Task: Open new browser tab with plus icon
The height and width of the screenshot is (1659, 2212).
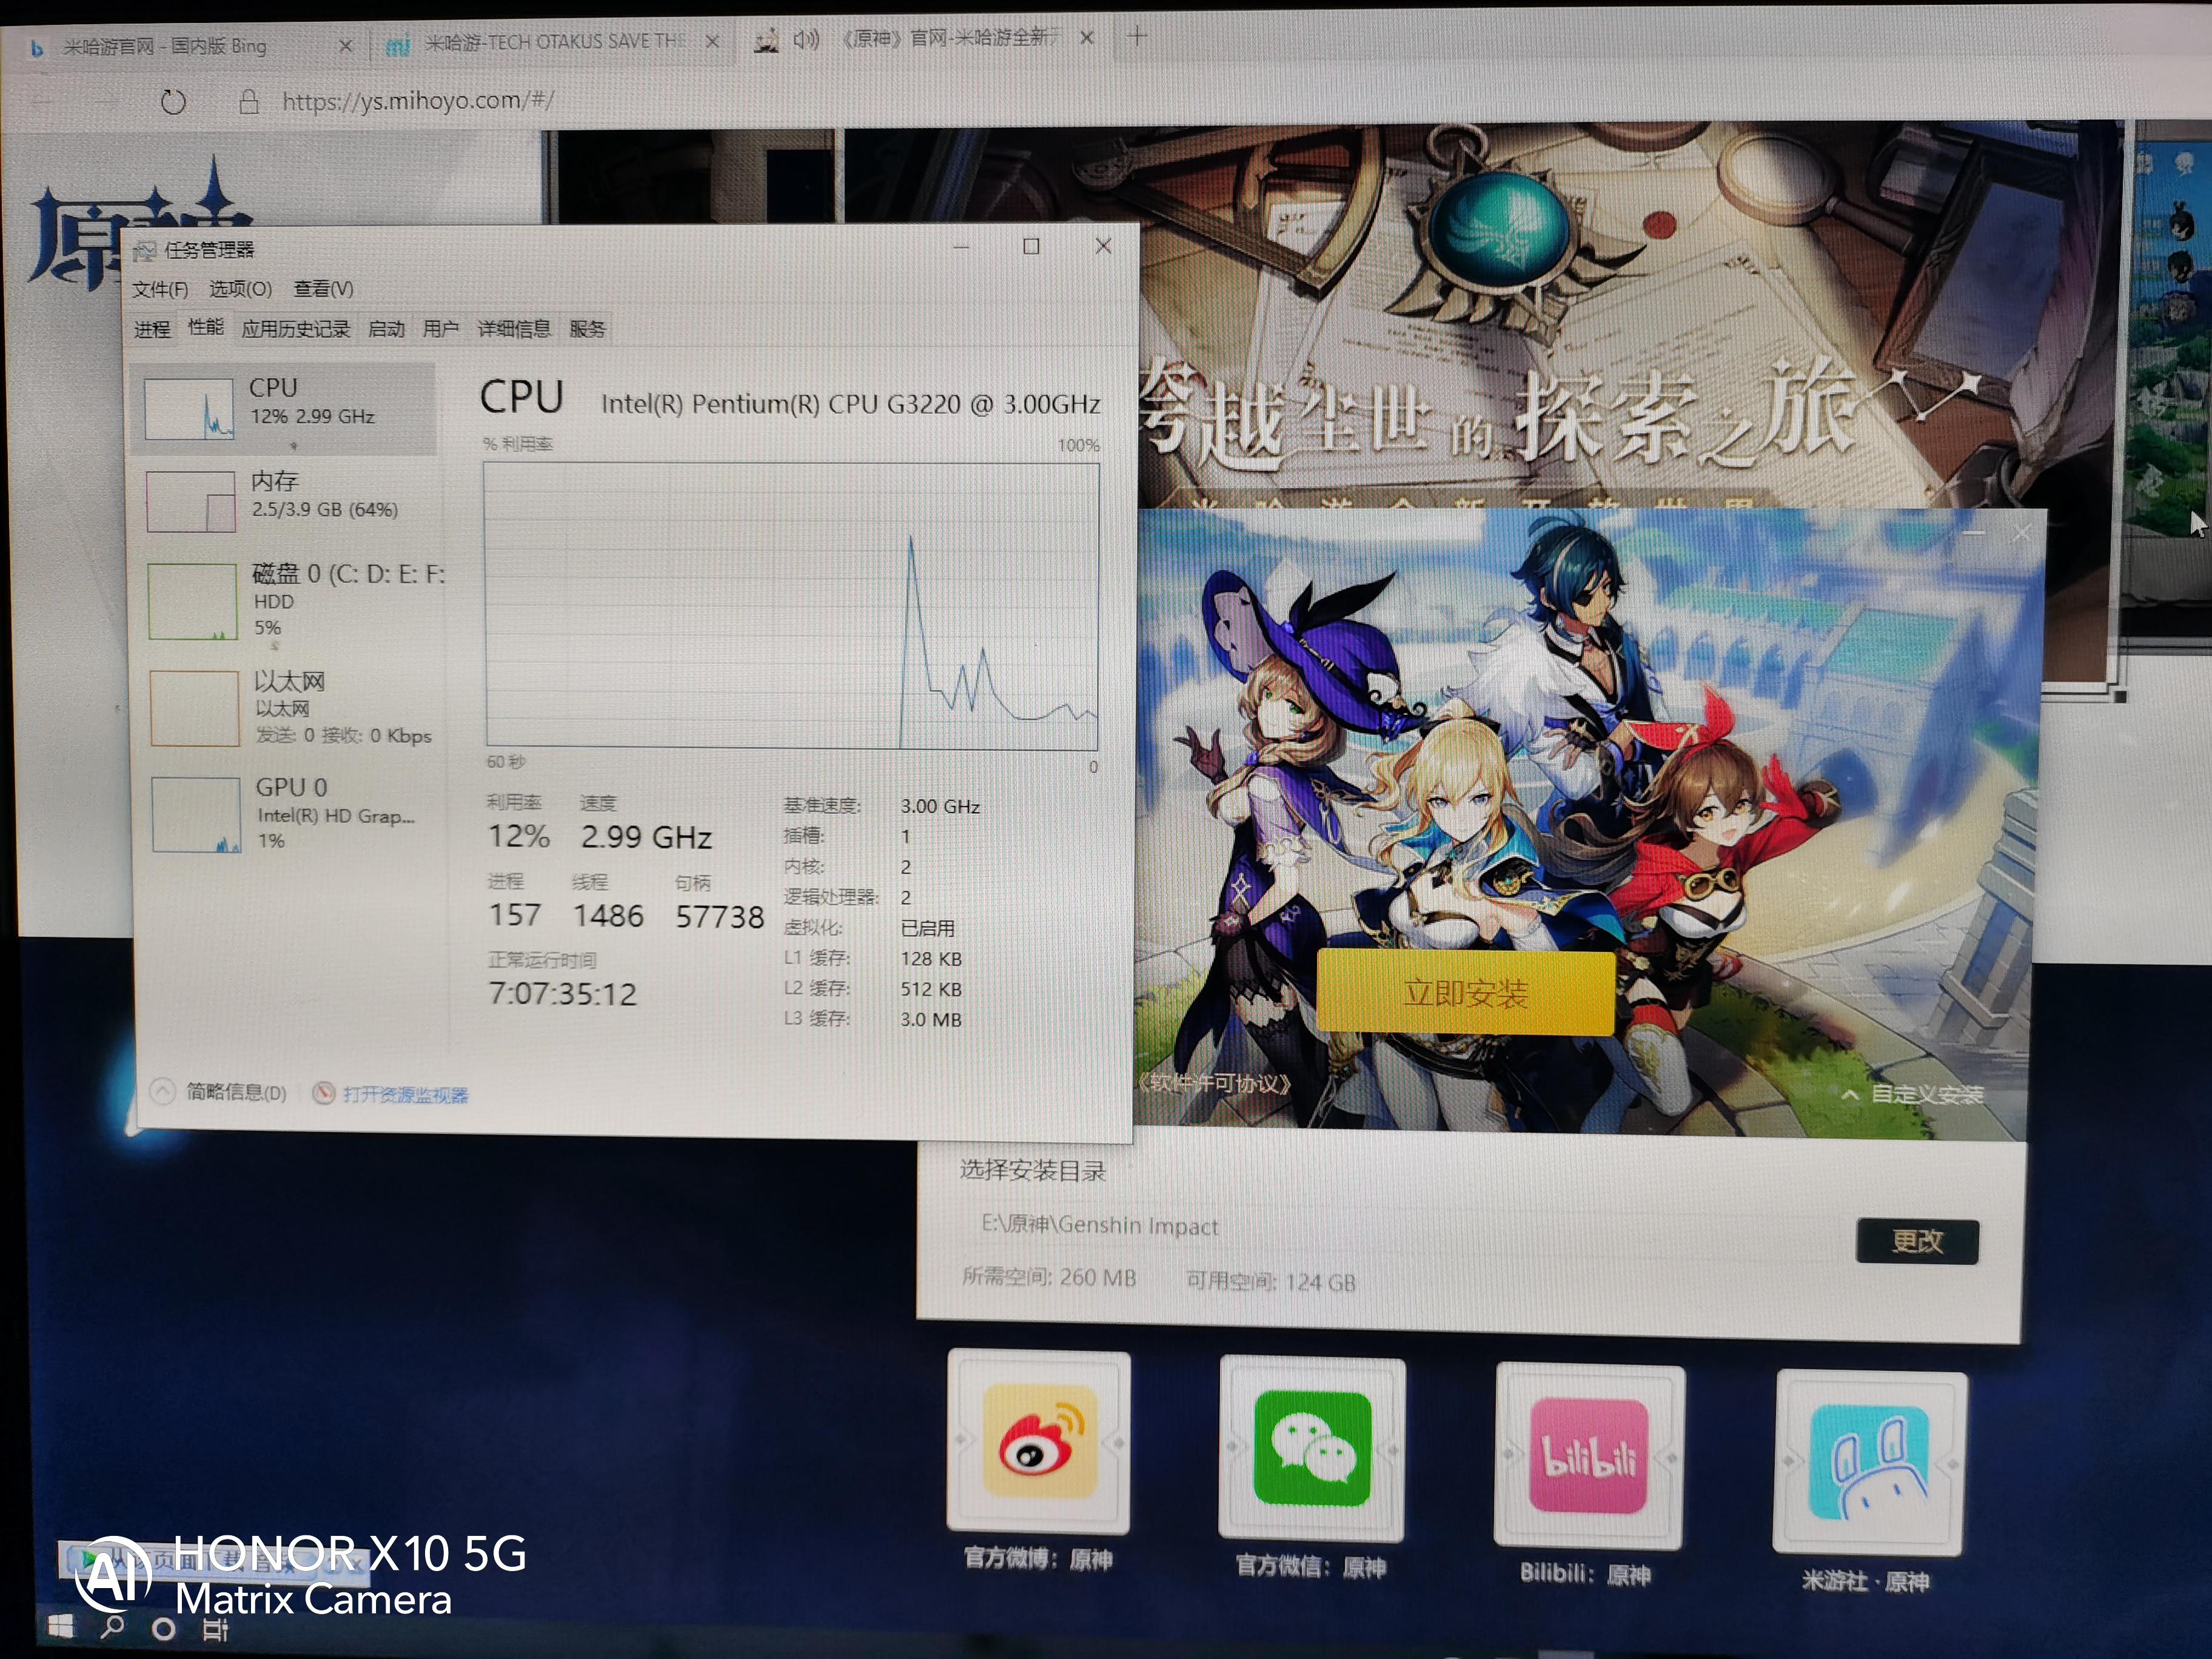Action: 1137,37
